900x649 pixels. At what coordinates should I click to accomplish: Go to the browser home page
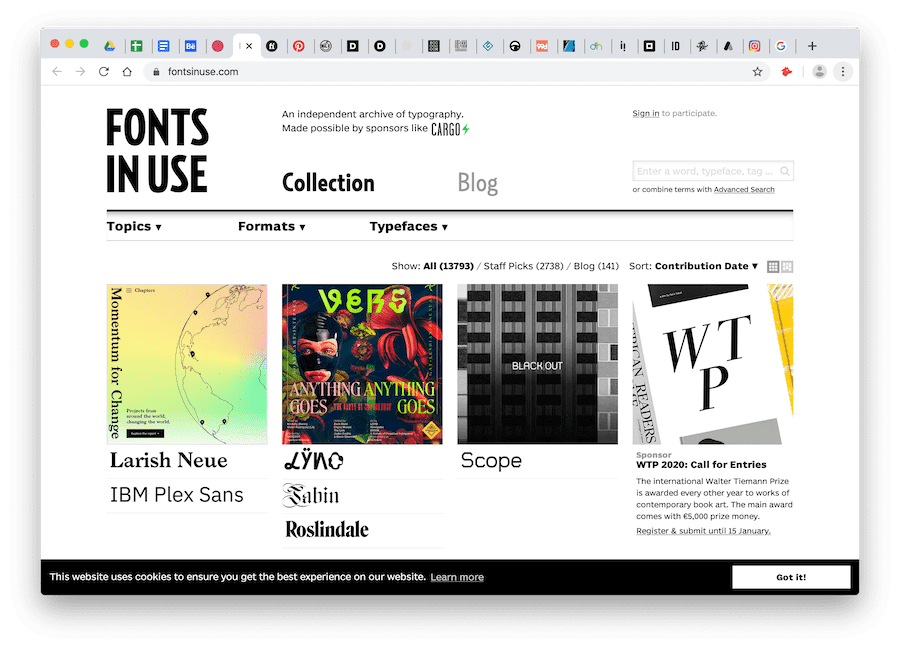[127, 72]
